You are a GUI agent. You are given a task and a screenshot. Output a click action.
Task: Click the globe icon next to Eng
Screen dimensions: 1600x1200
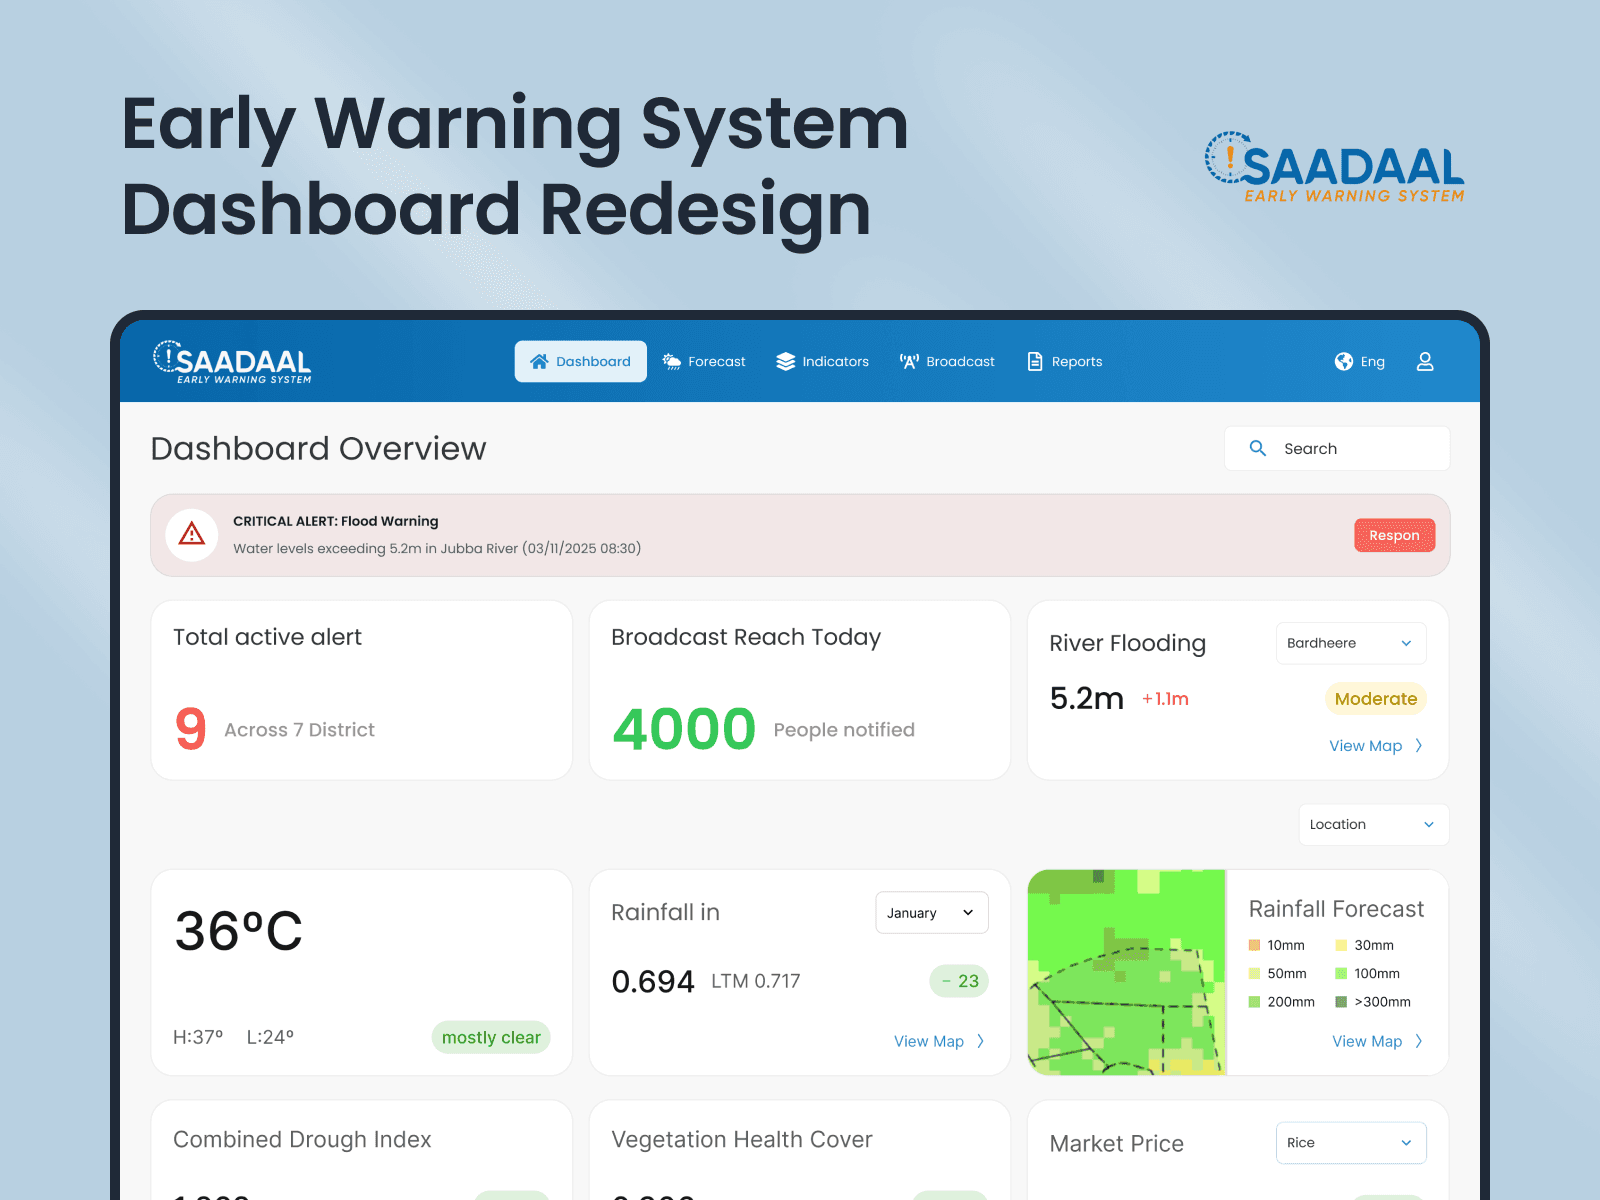(x=1343, y=361)
